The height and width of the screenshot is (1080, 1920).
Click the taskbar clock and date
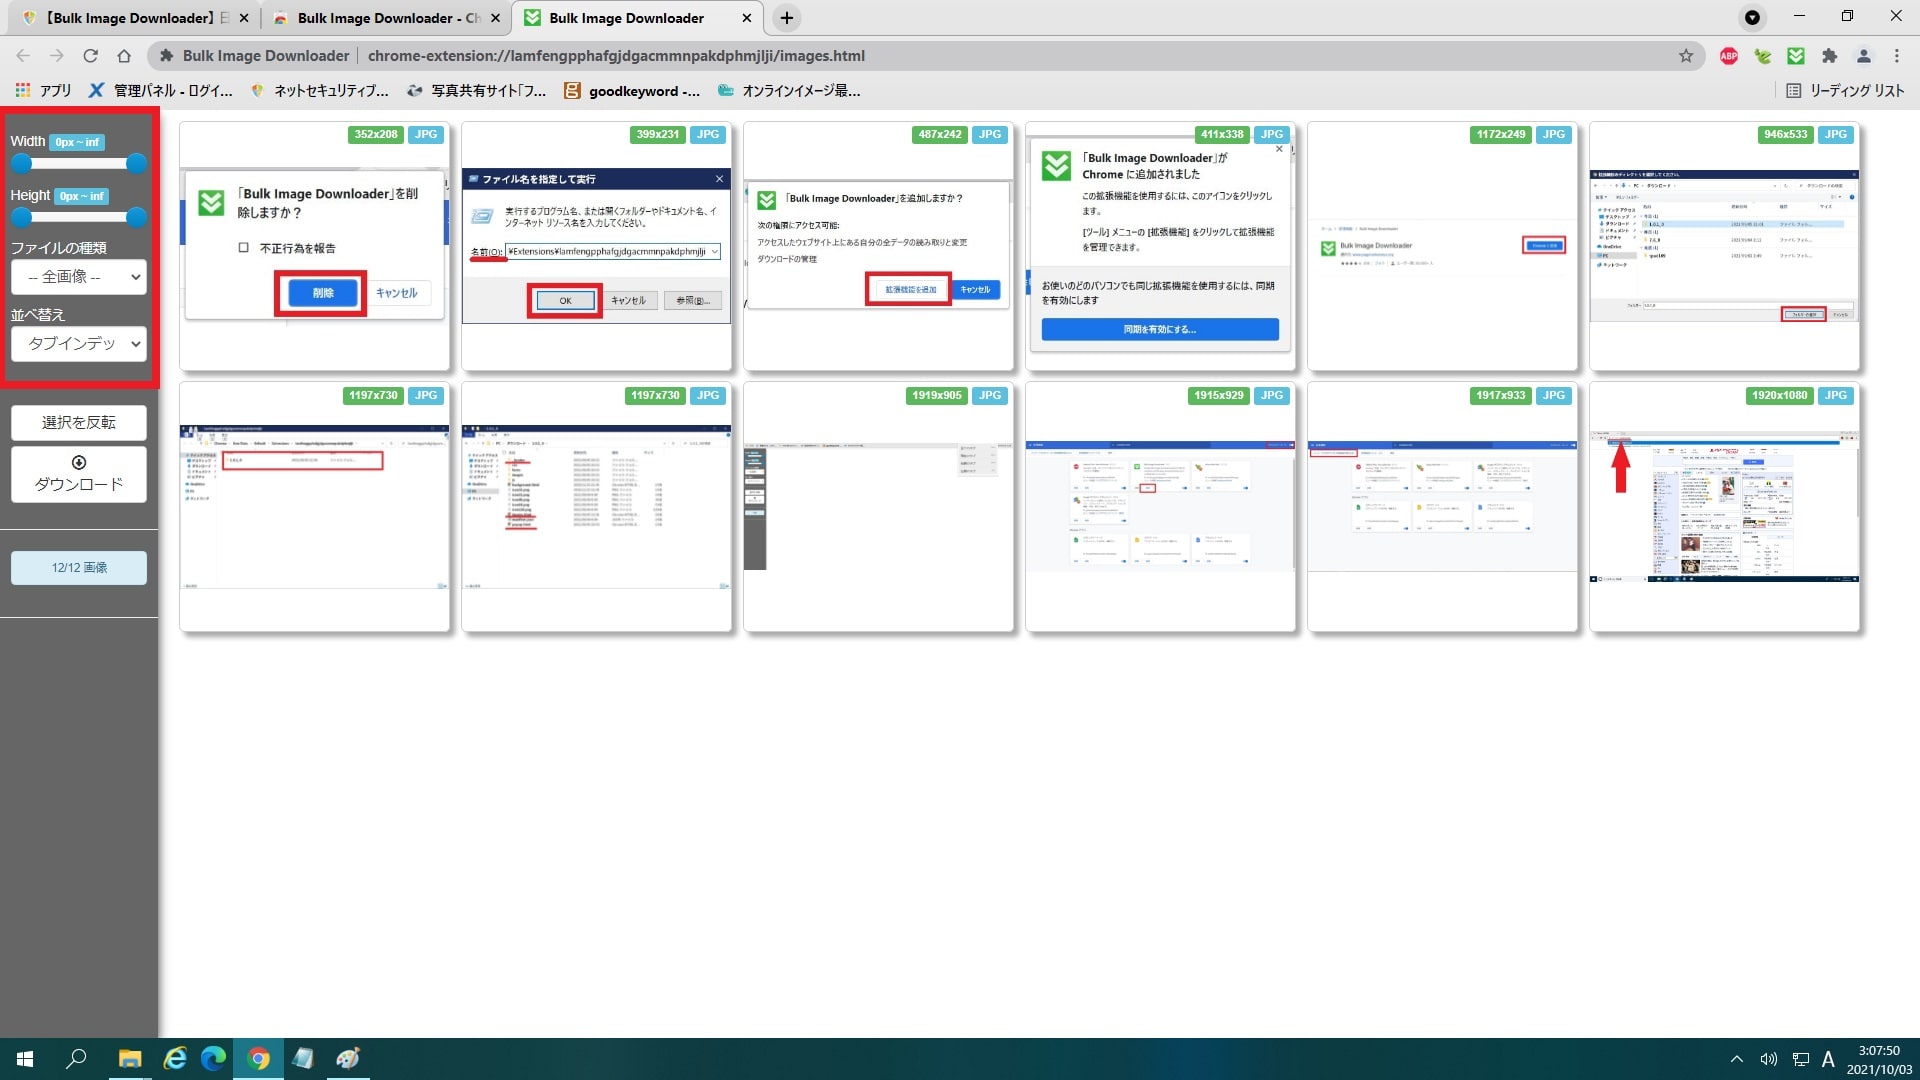point(1879,1059)
